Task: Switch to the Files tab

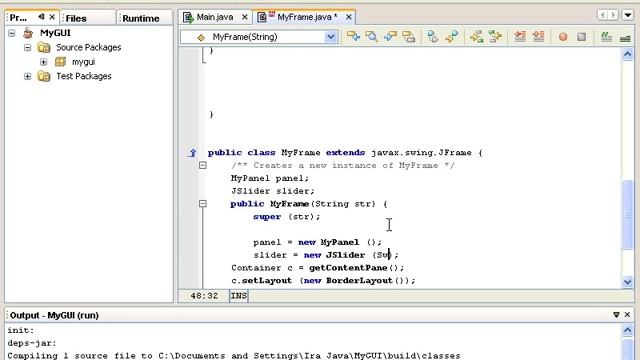Action: click(76, 18)
